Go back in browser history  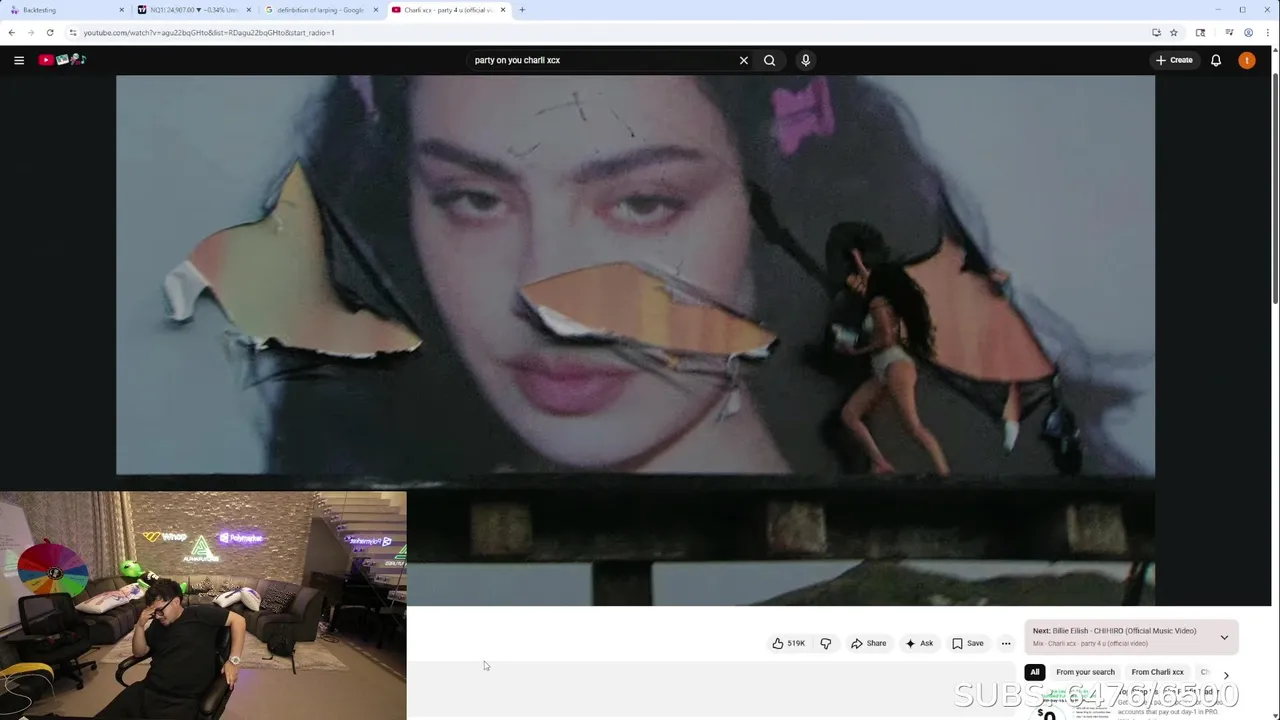point(12,33)
